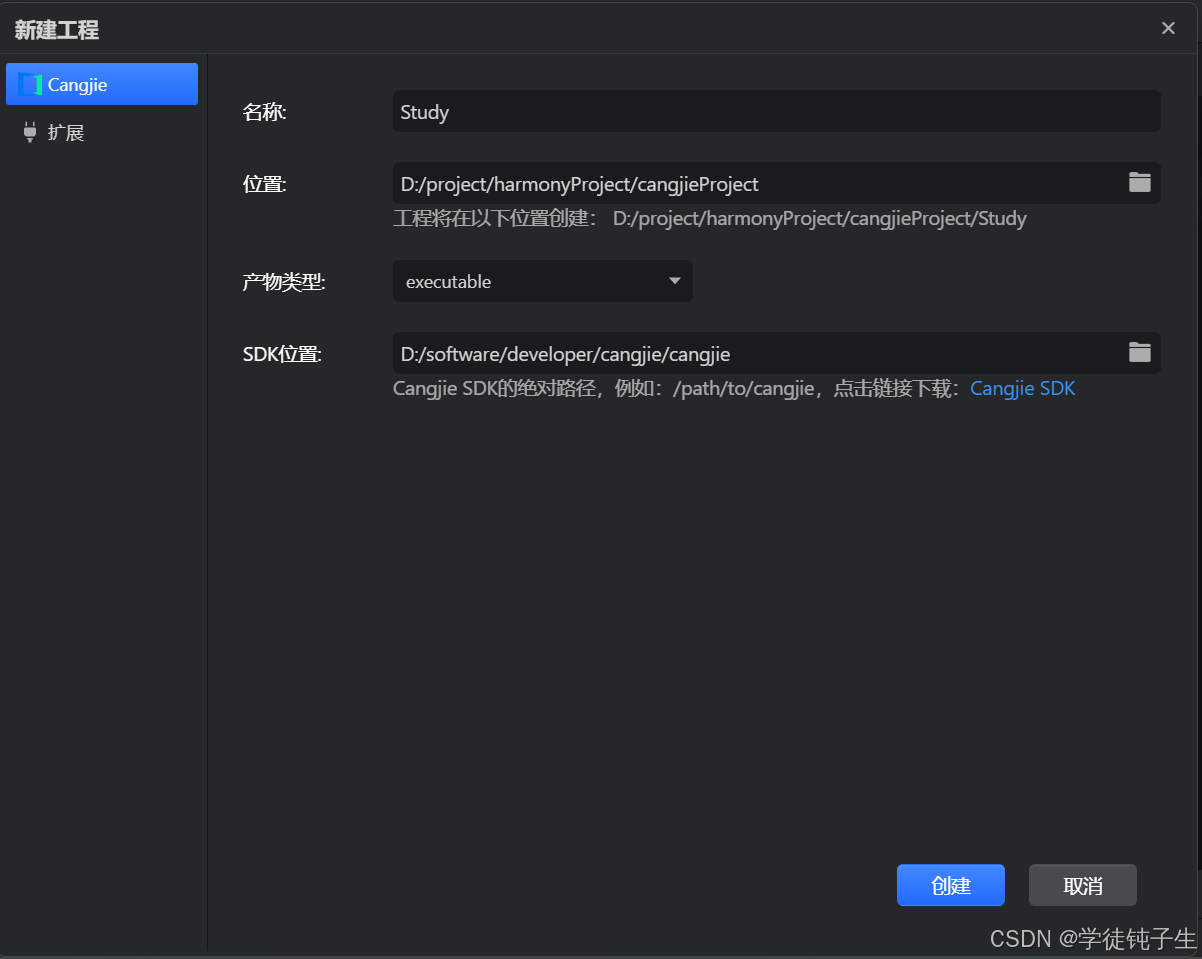The height and width of the screenshot is (959, 1202).
Task: Click the 位置: label
Action: (264, 184)
